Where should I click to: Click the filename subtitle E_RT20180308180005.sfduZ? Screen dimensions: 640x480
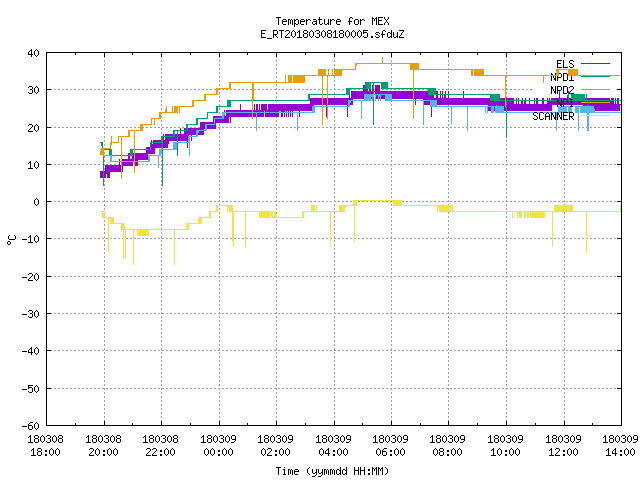332,34
